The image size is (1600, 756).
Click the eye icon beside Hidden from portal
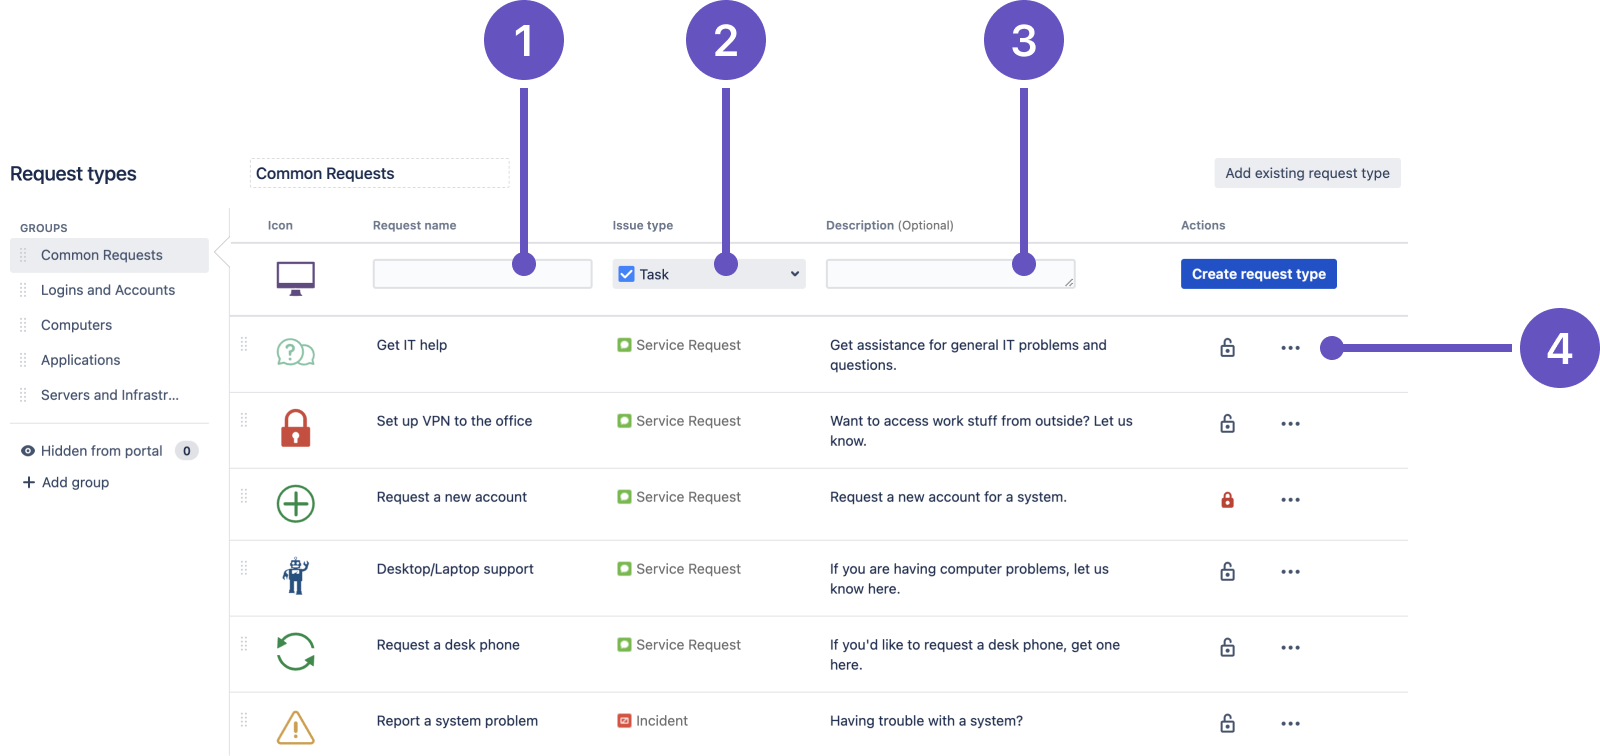tap(28, 451)
